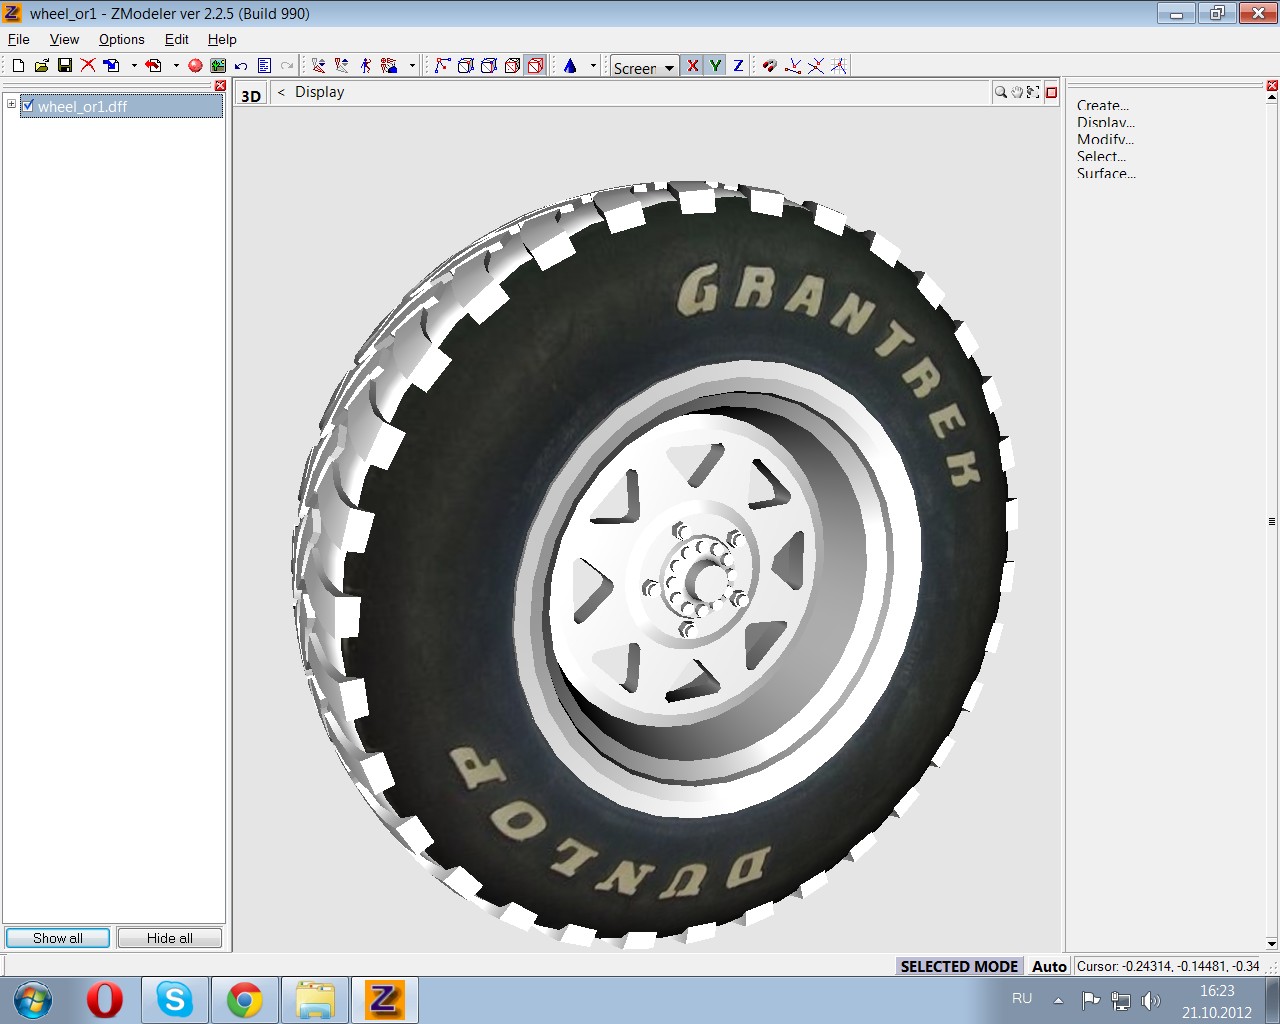
Task: Switch to Faces level cube icon
Action: tap(489, 66)
